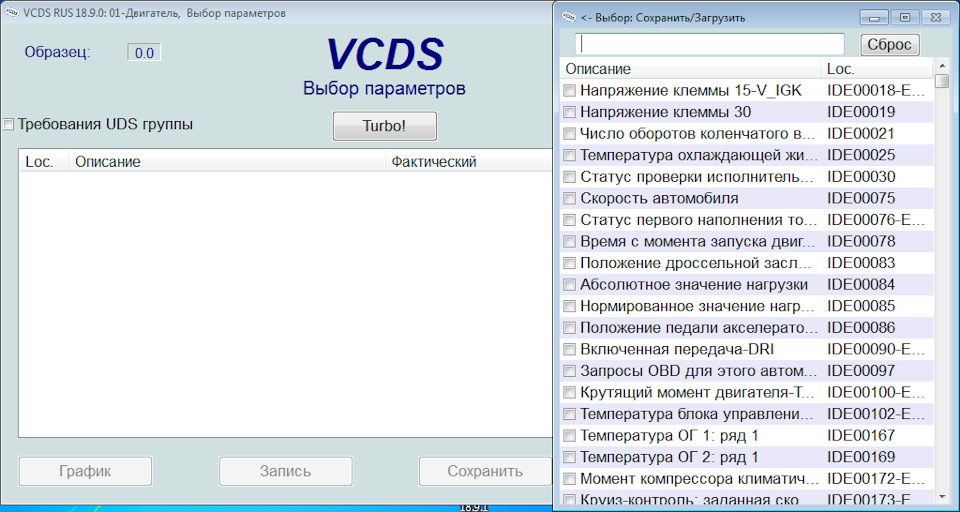The width and height of the screenshot is (960, 512).
Task: Click the График button
Action: pos(85,471)
